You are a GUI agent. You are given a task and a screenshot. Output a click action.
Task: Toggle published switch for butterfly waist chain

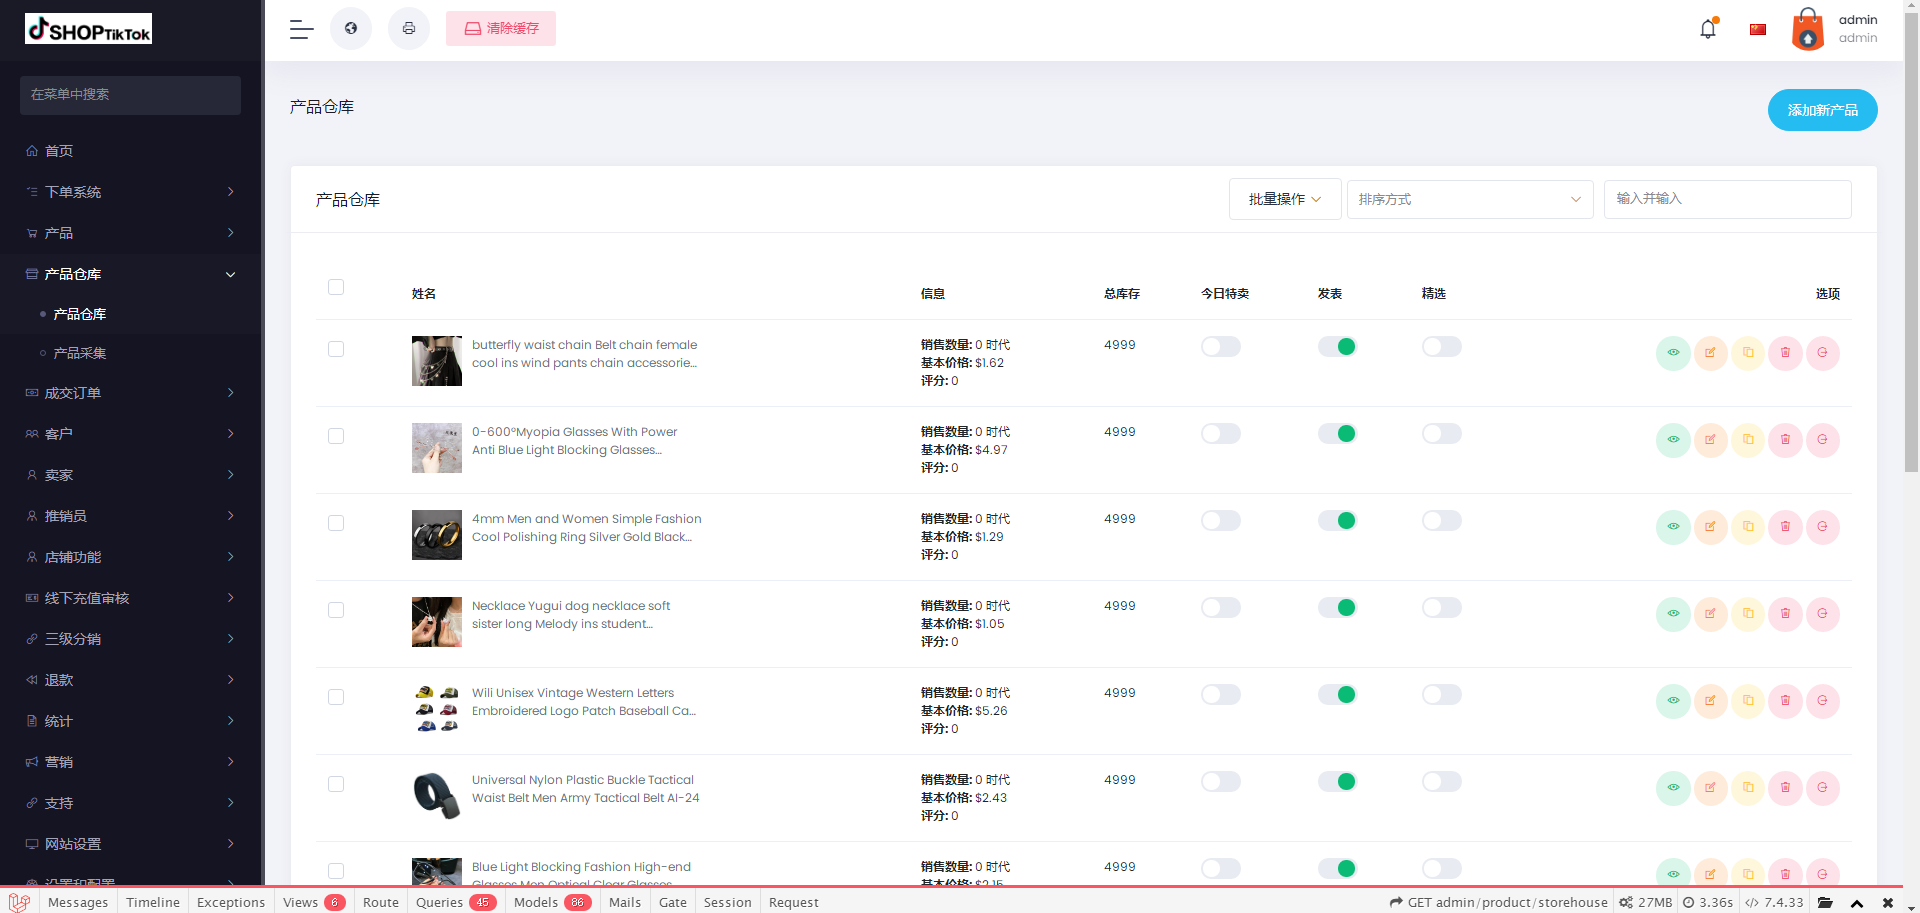pyautogui.click(x=1336, y=347)
